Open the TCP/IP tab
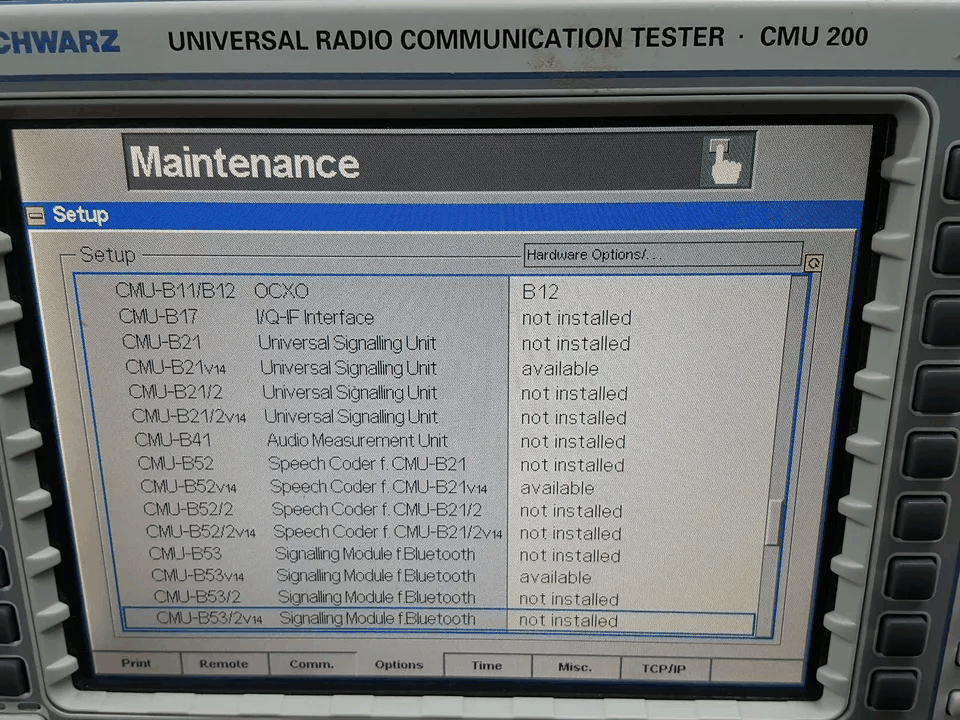This screenshot has width=960, height=720. (664, 669)
